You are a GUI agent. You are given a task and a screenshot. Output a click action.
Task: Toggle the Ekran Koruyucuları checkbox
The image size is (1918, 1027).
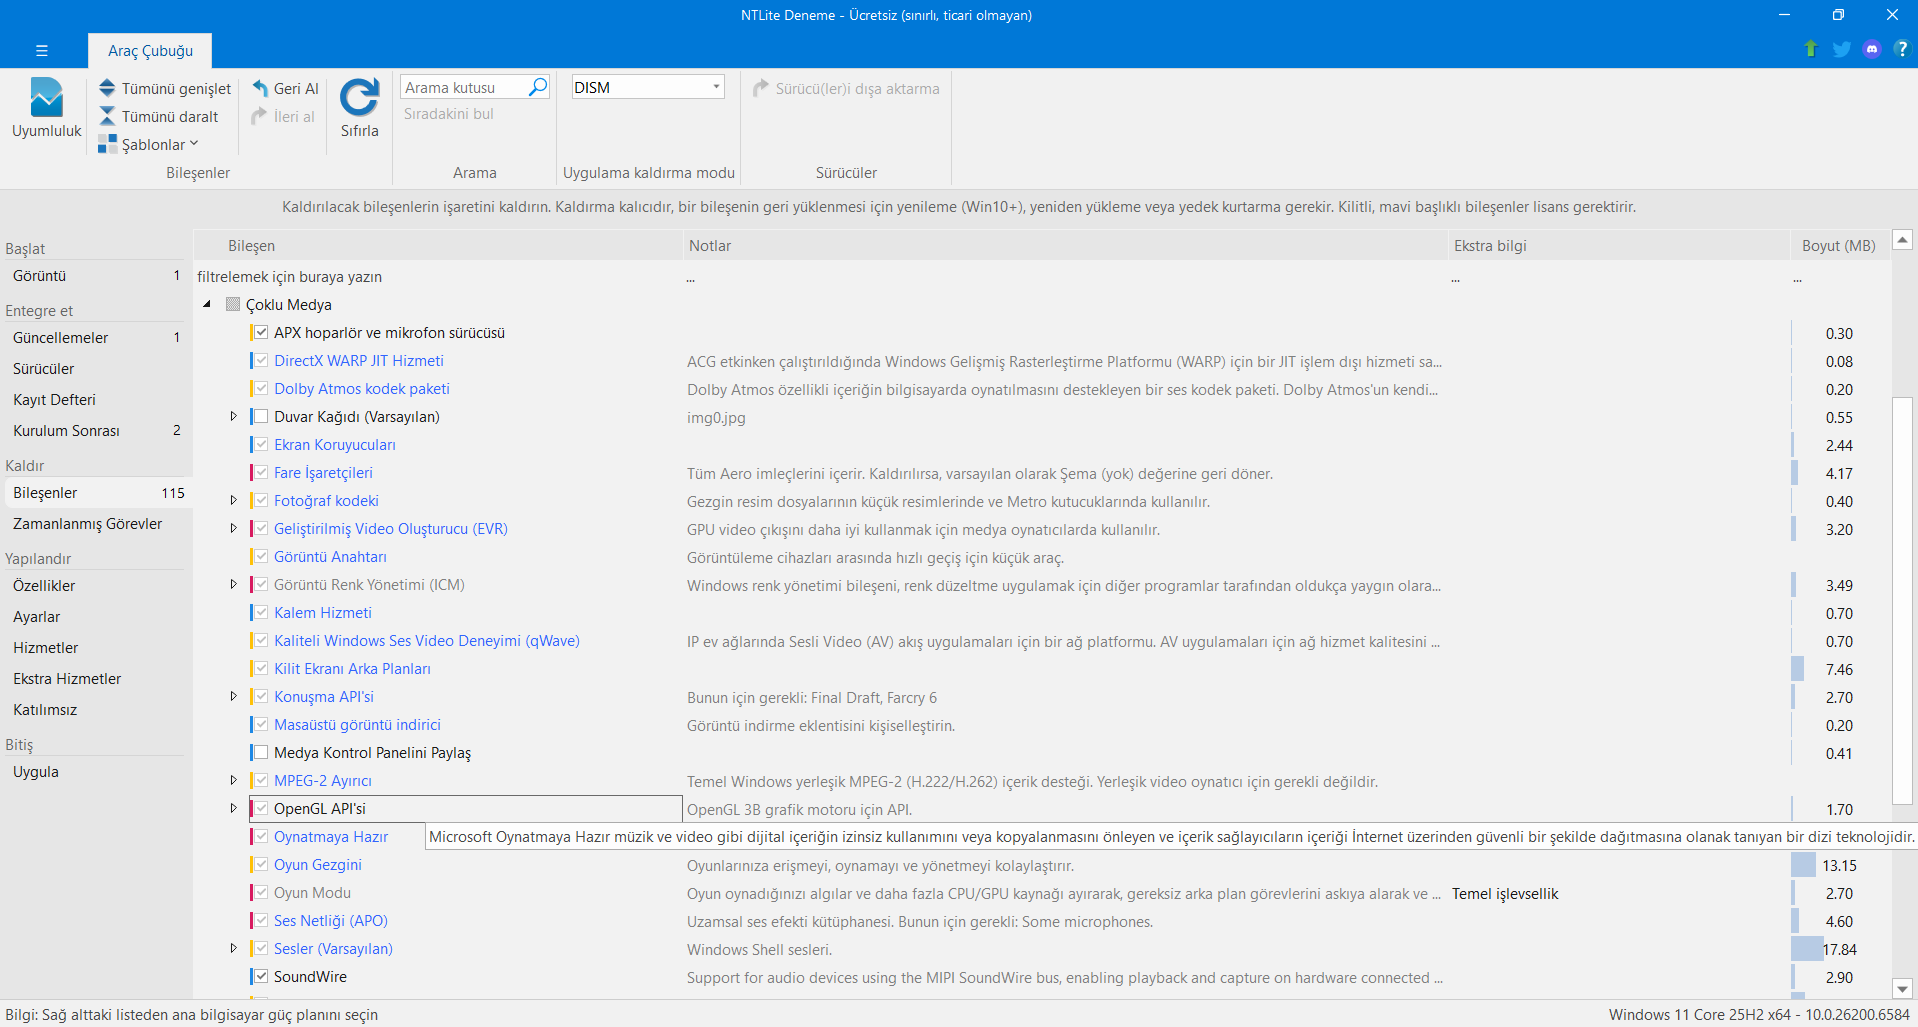(261, 444)
